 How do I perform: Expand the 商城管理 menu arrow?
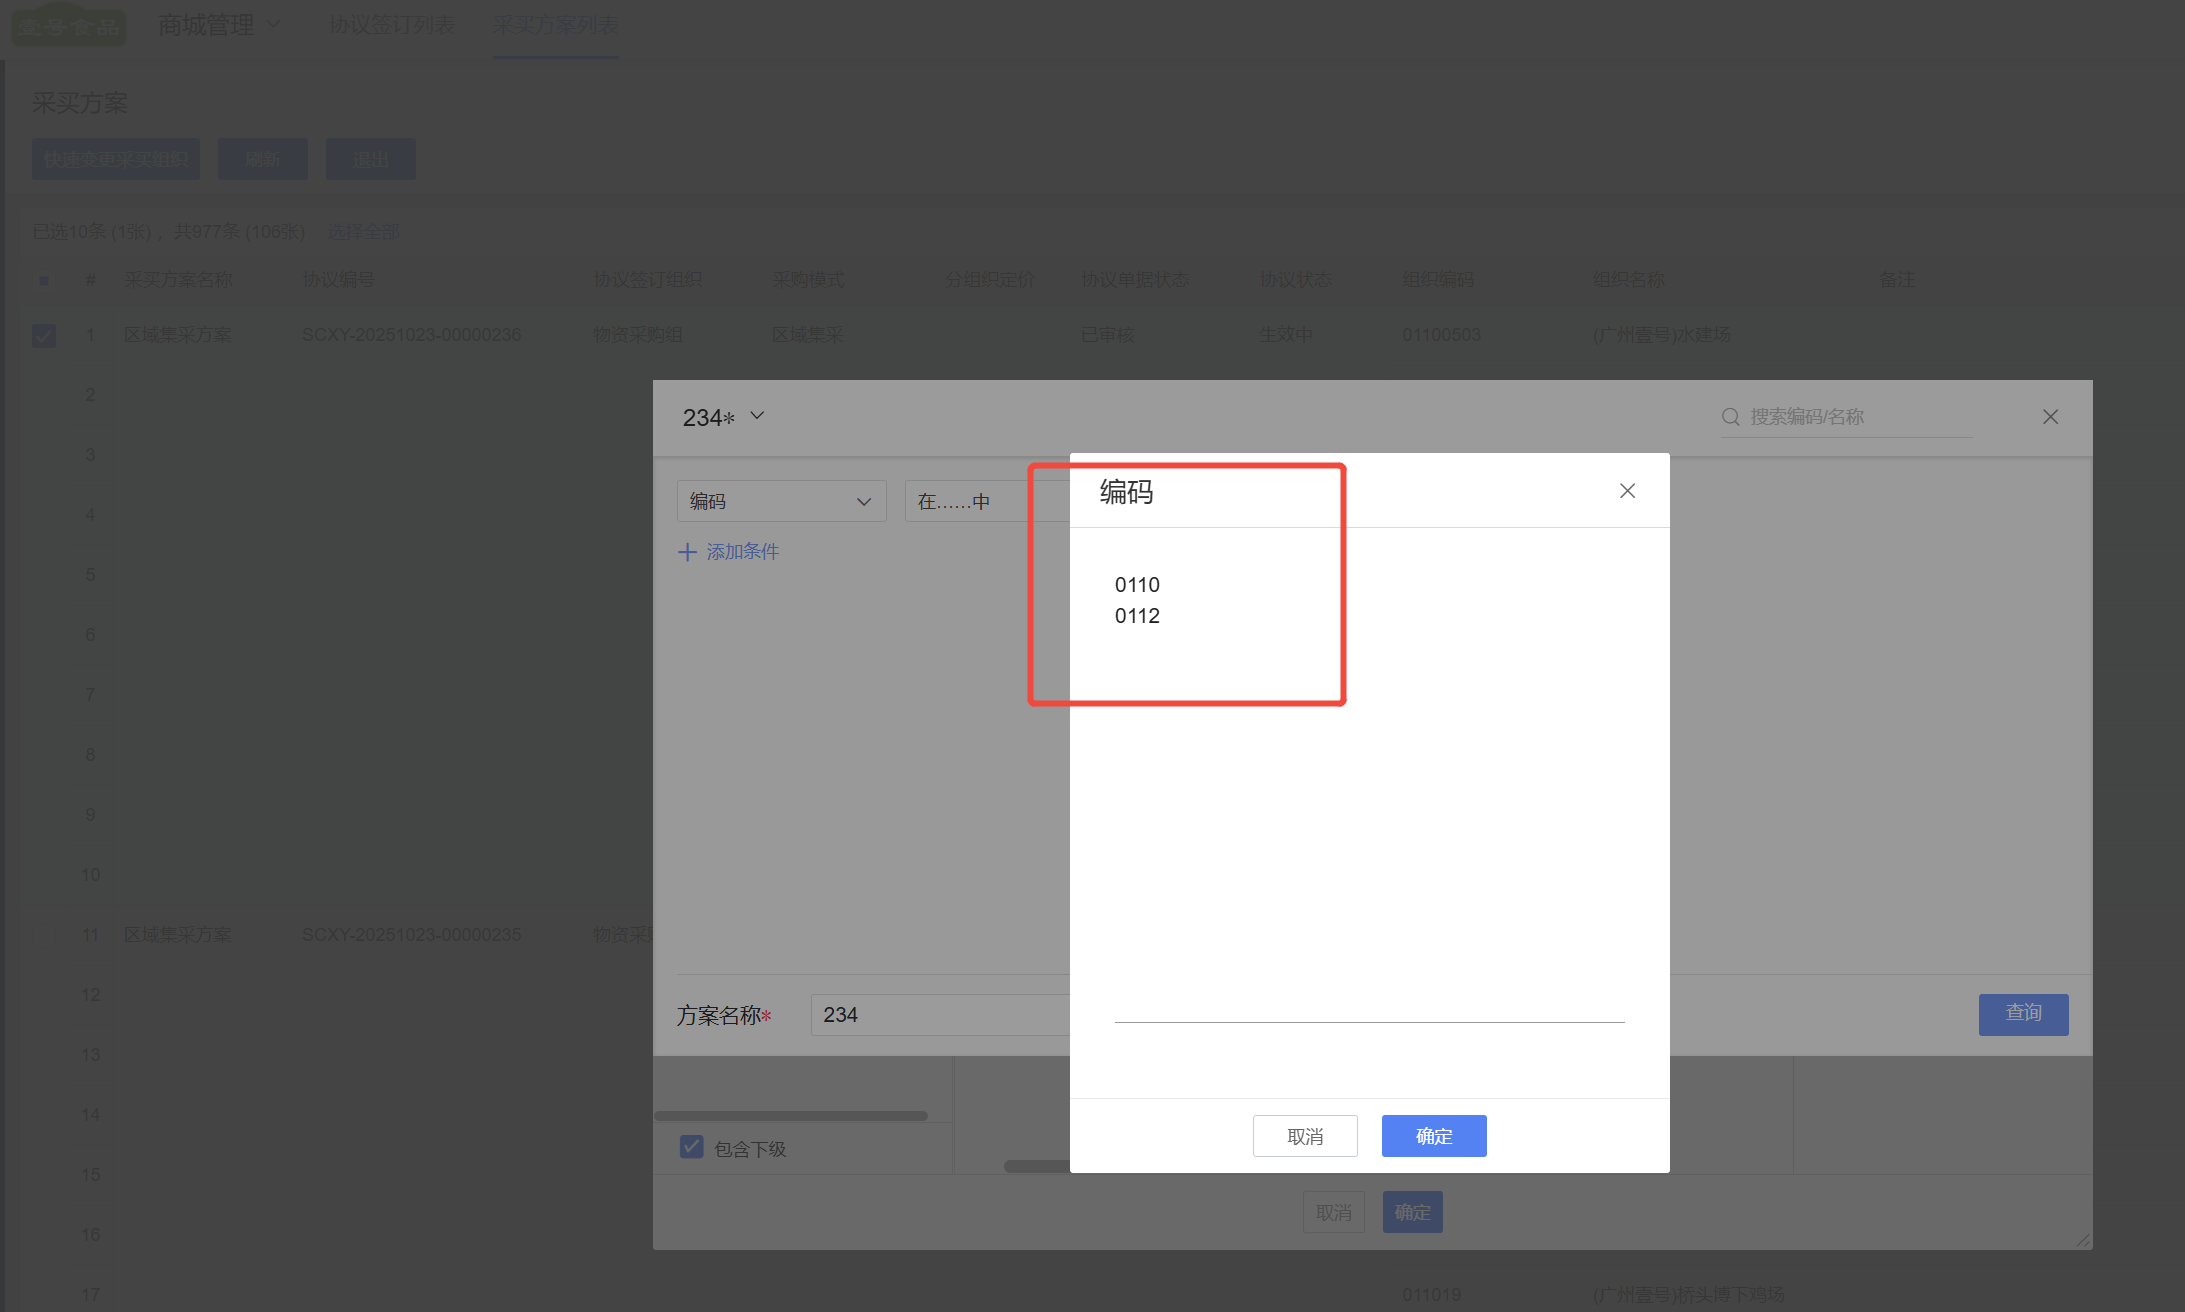click(273, 25)
